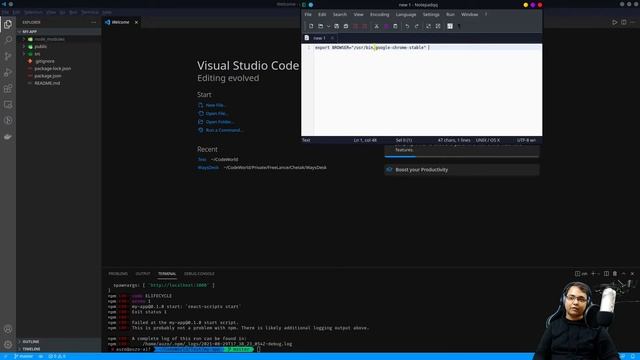Click the Redo icon in Notepadqq toolbar
This screenshot has height=360, width=640.
click(x=416, y=26)
